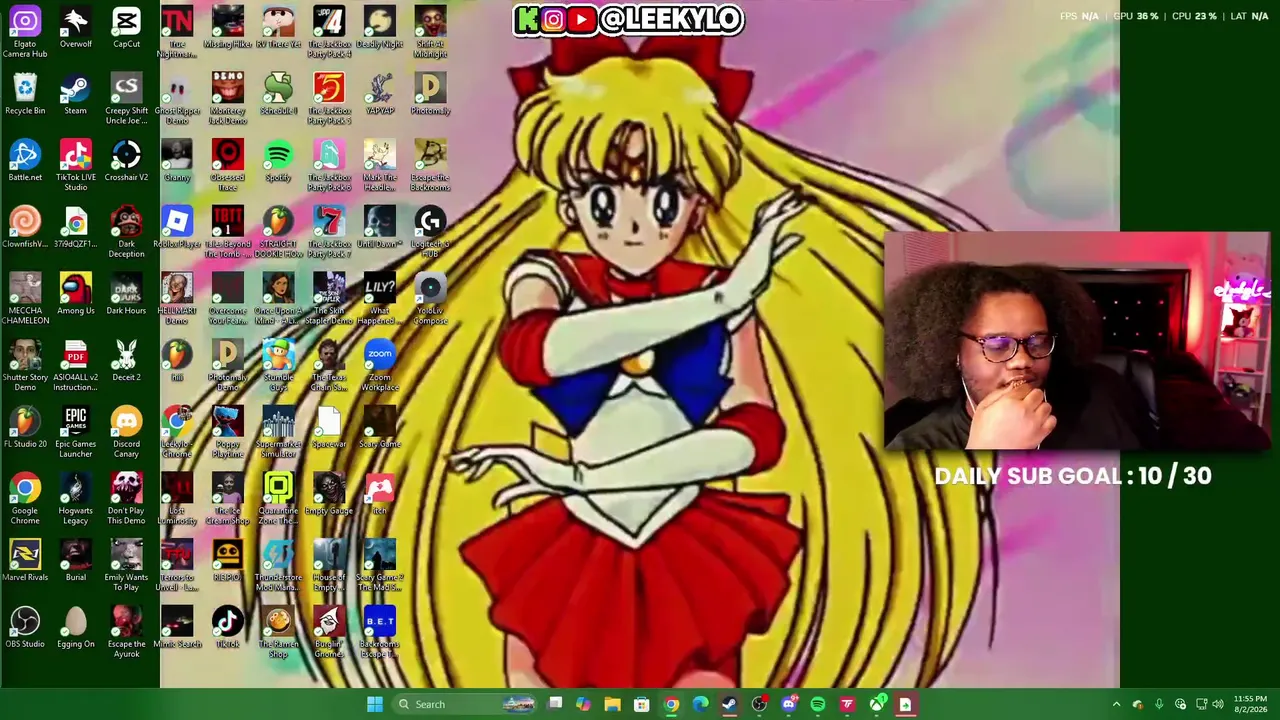Select The Ramen Shop desktop icon
Screen dimensions: 1280x720
coord(278,633)
